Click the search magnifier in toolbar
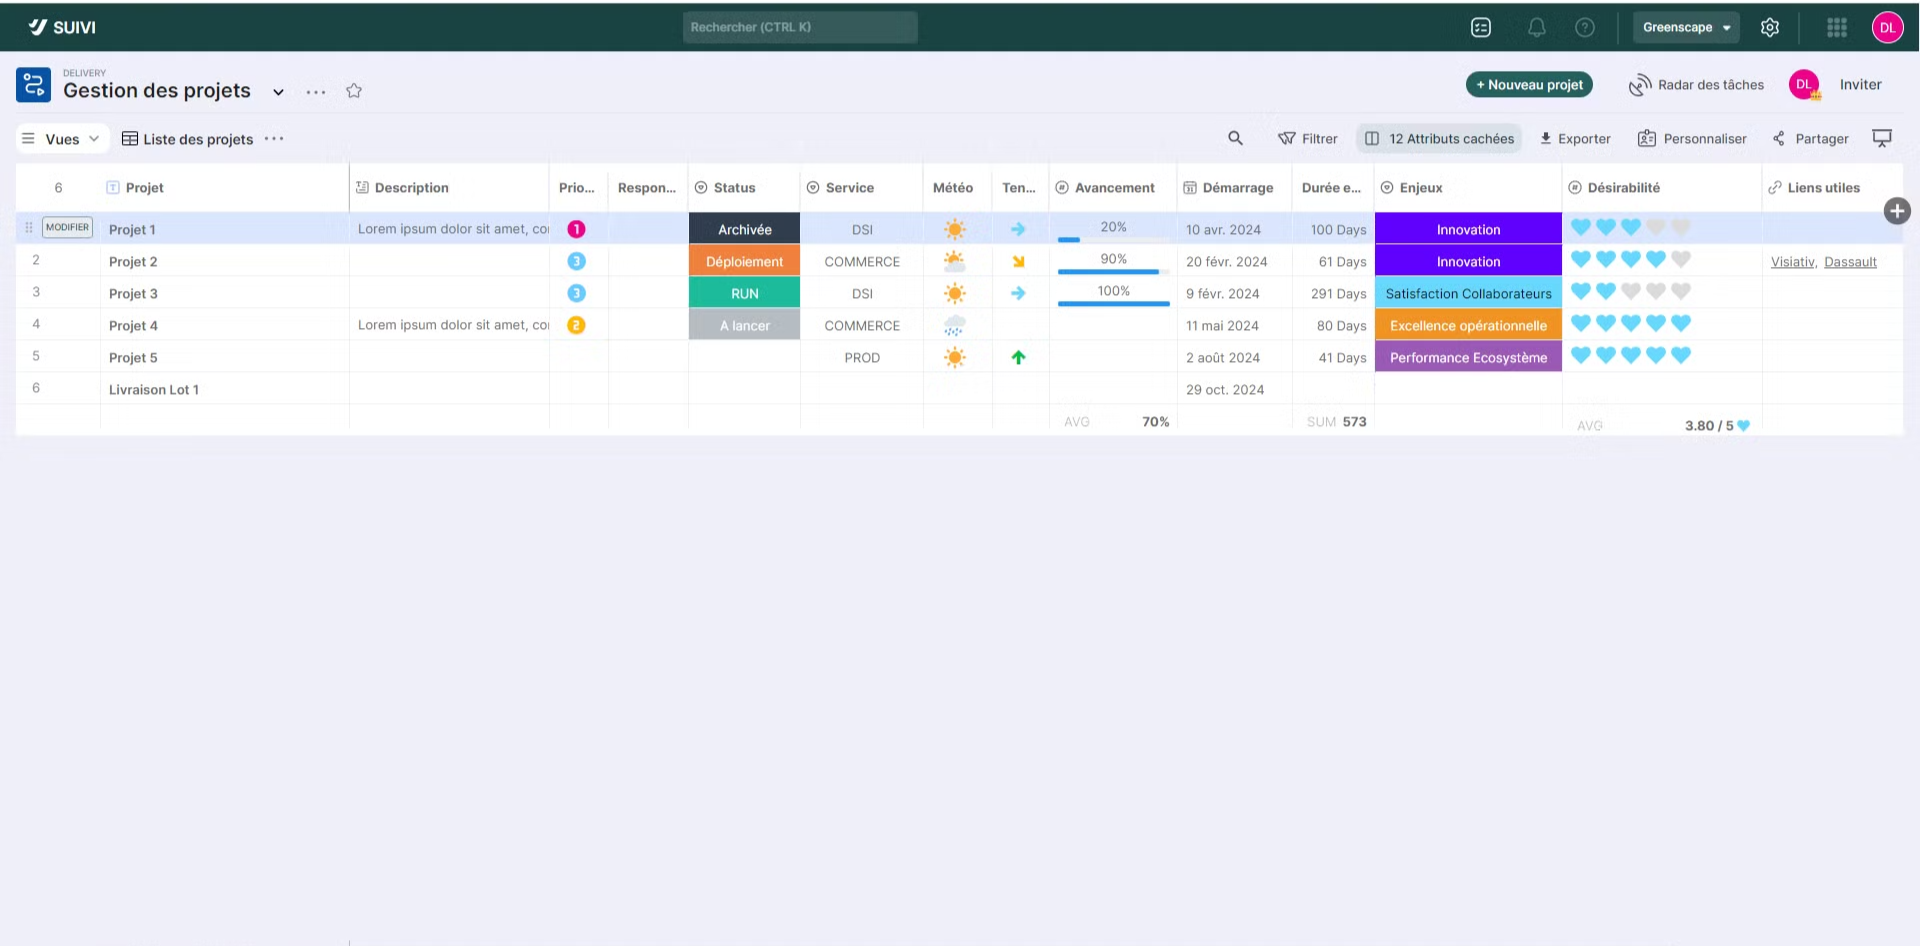The height and width of the screenshot is (946, 1920). pos(1235,139)
